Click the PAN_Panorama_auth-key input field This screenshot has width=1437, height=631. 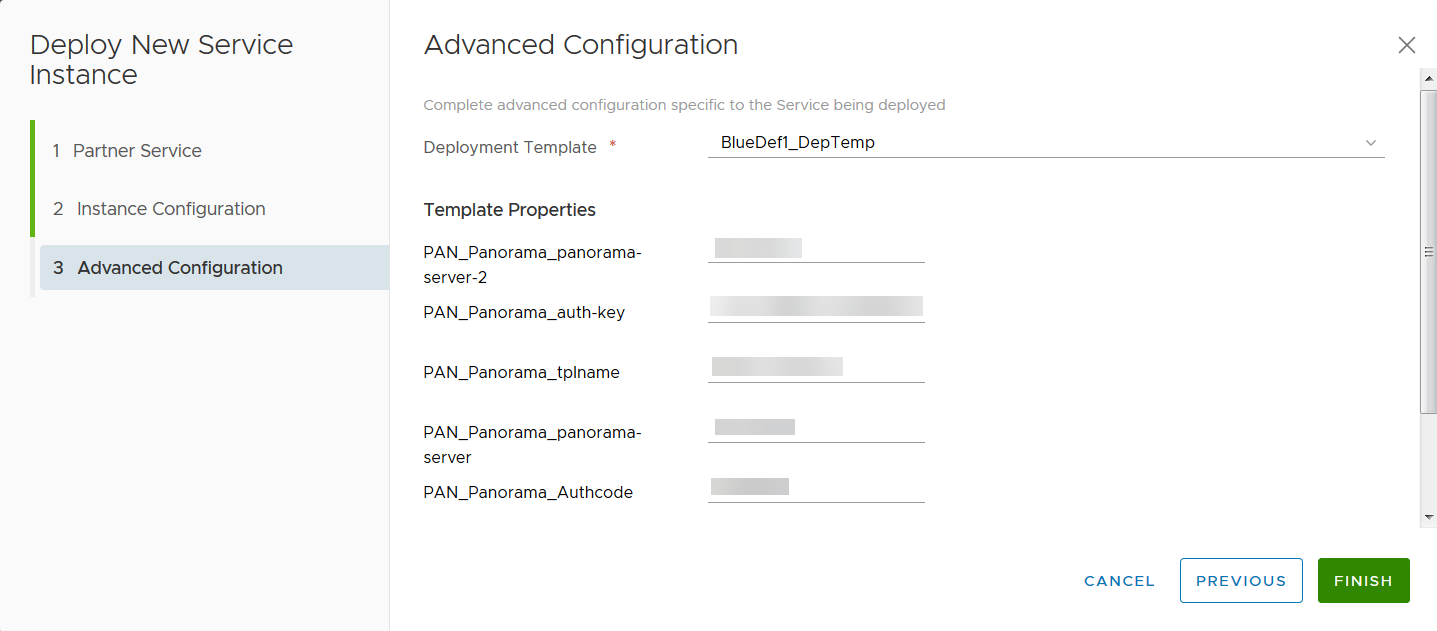coord(816,307)
